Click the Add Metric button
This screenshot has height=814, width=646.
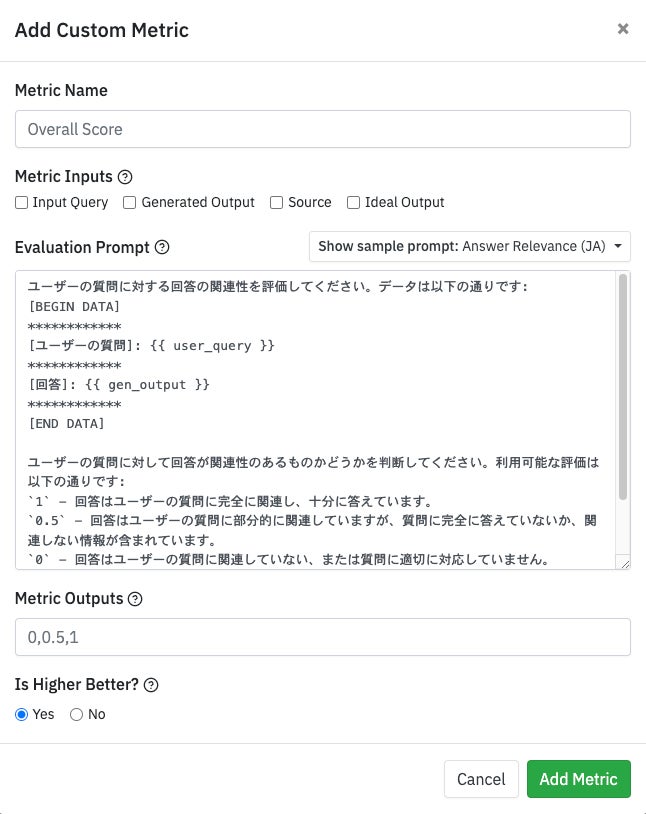tap(578, 779)
